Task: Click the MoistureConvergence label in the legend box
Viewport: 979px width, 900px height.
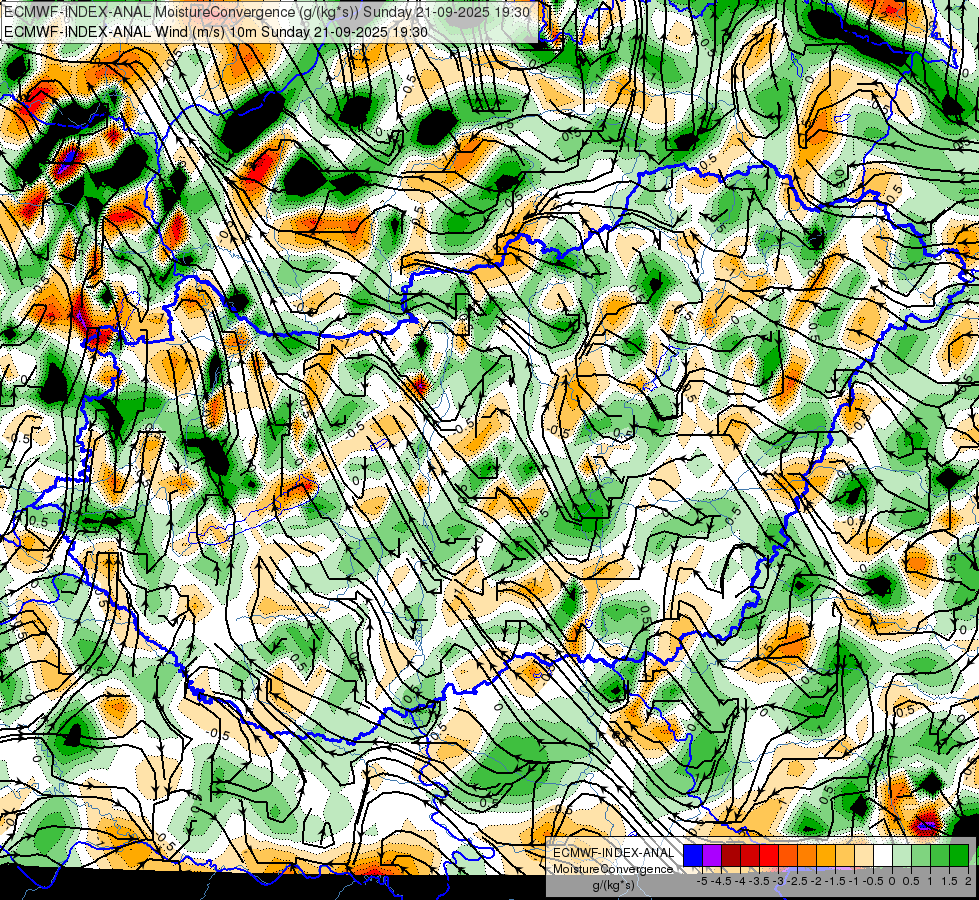Action: point(613,869)
